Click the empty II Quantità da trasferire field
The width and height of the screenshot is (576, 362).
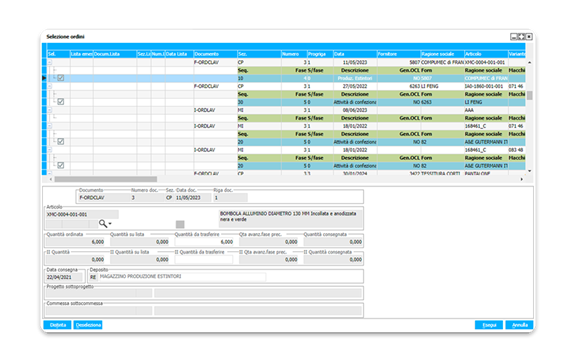click(x=204, y=259)
